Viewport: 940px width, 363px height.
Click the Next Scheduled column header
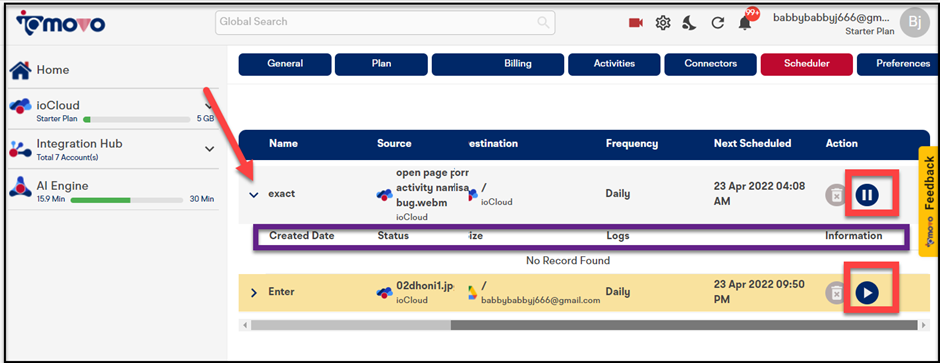tap(752, 144)
